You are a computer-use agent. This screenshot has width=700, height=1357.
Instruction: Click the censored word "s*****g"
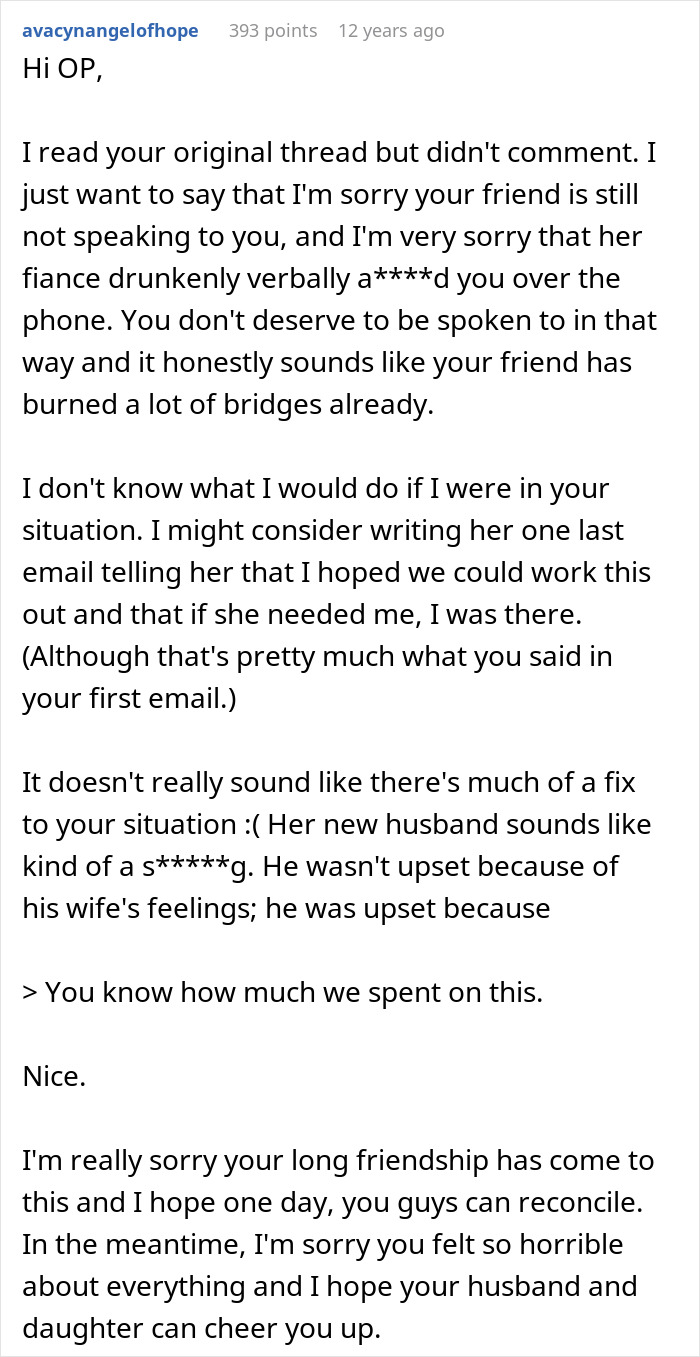click(x=207, y=867)
